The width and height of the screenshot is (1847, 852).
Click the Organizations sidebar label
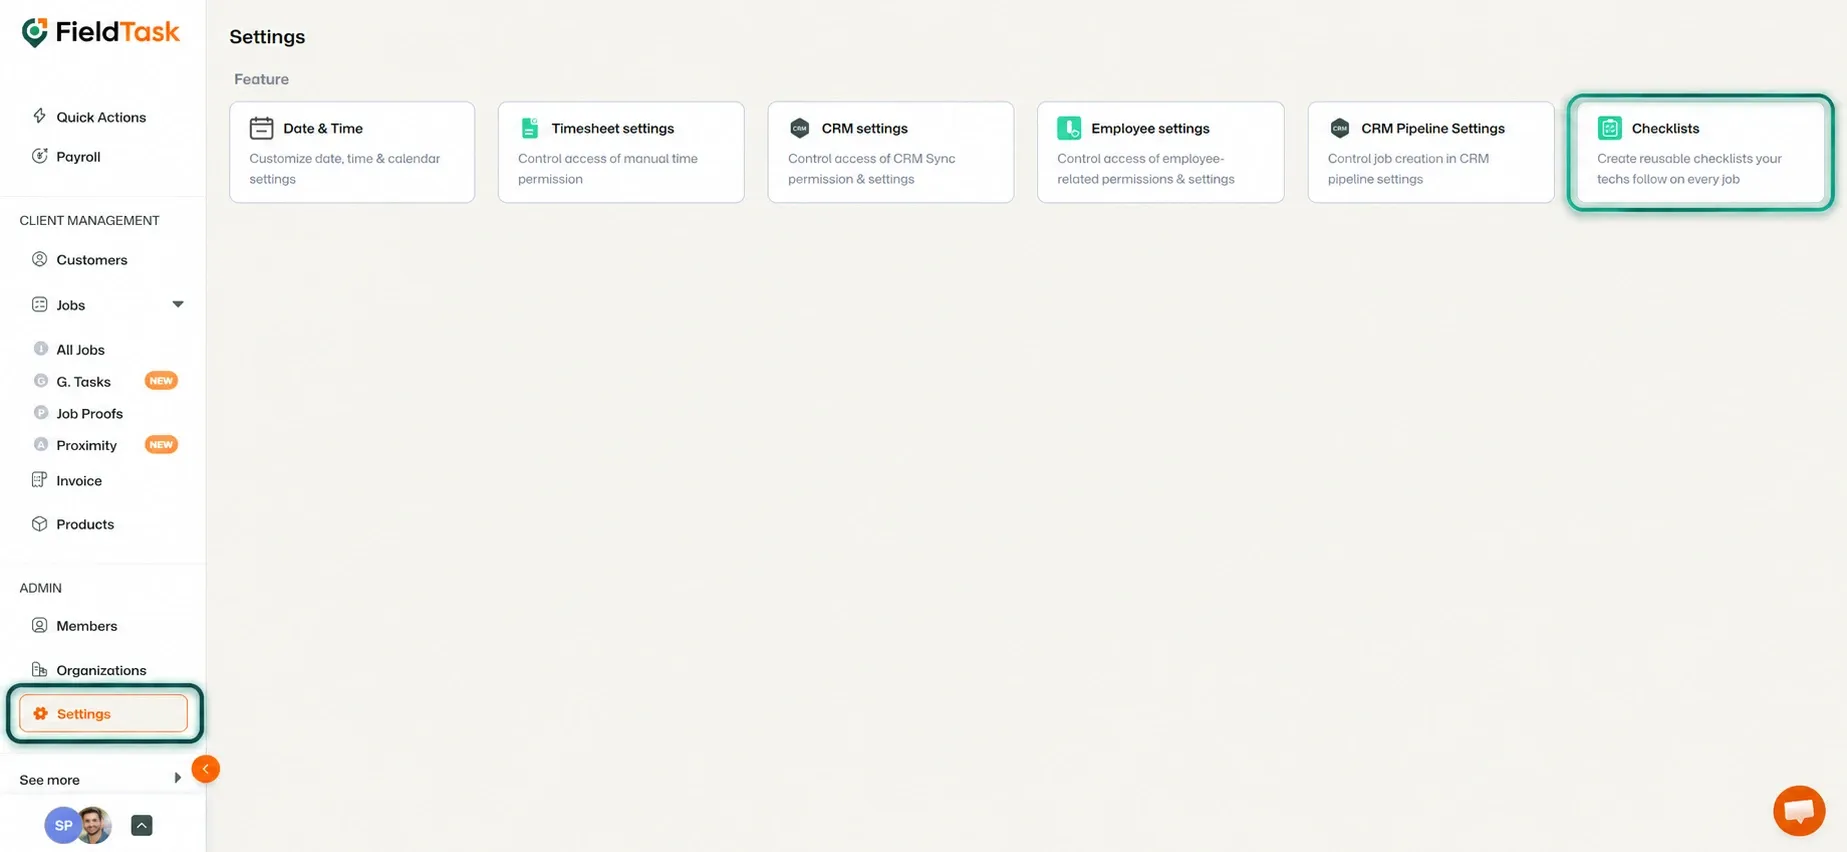pos(101,670)
